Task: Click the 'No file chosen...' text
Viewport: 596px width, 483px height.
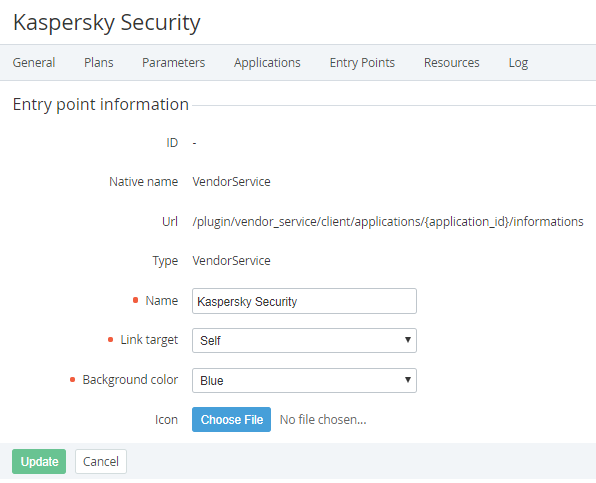Action: pyautogui.click(x=323, y=420)
